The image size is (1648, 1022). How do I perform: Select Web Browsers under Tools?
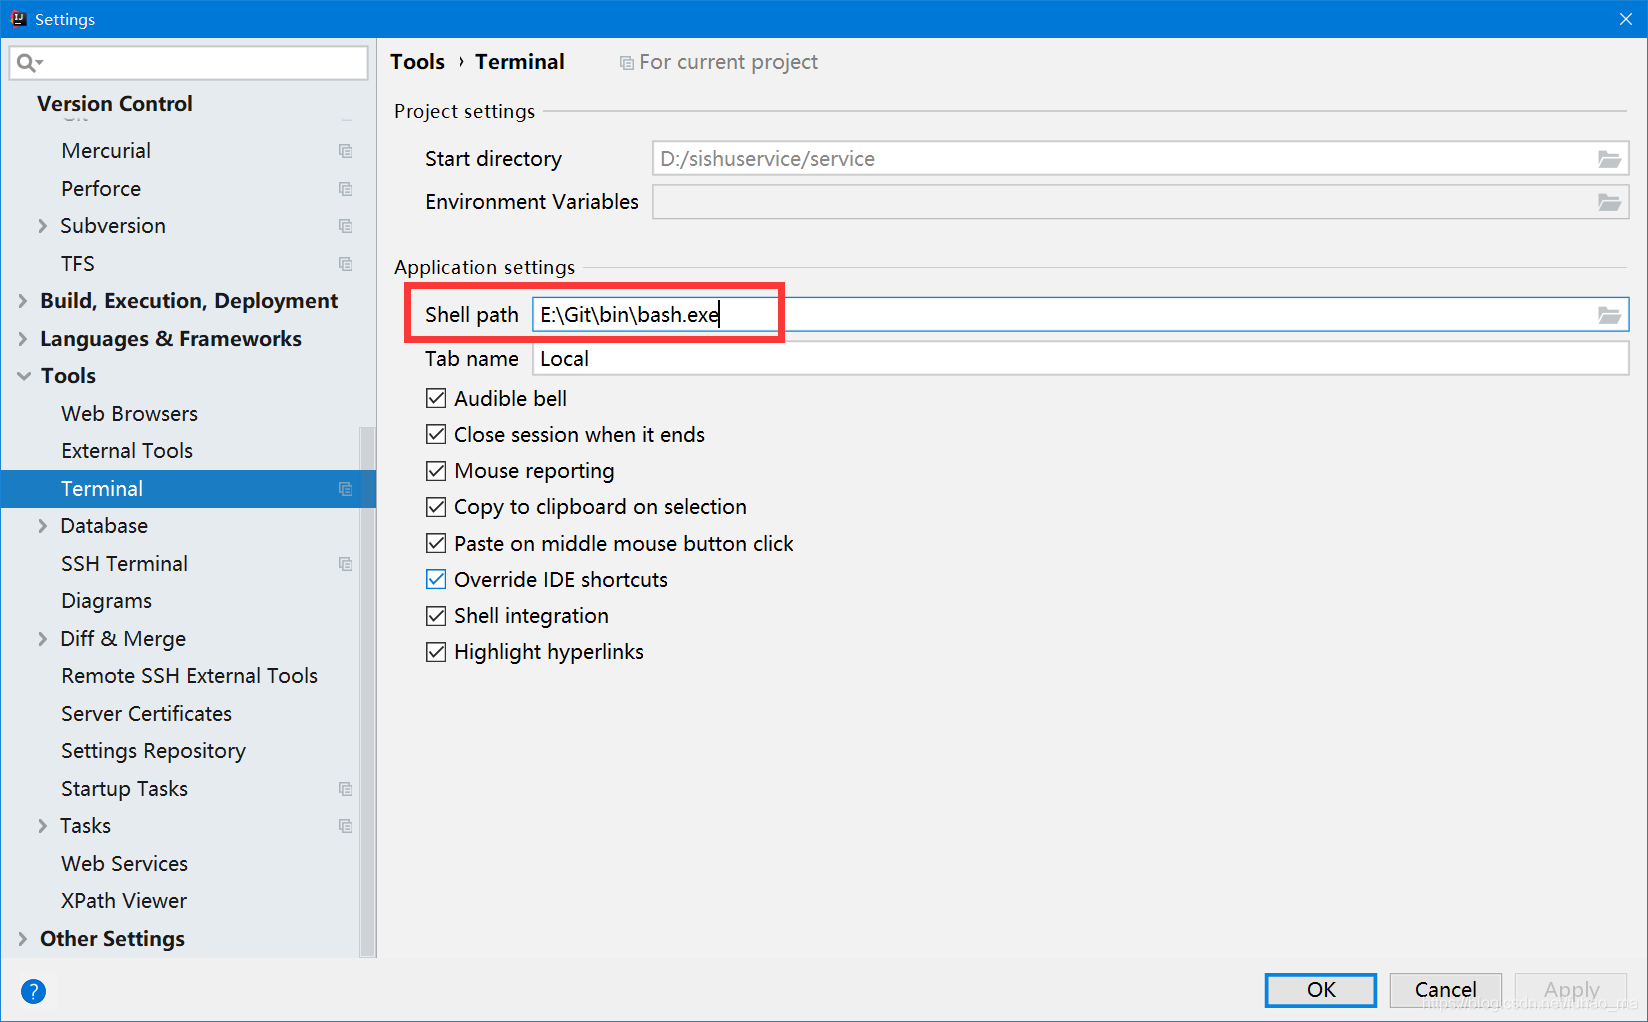(x=129, y=414)
